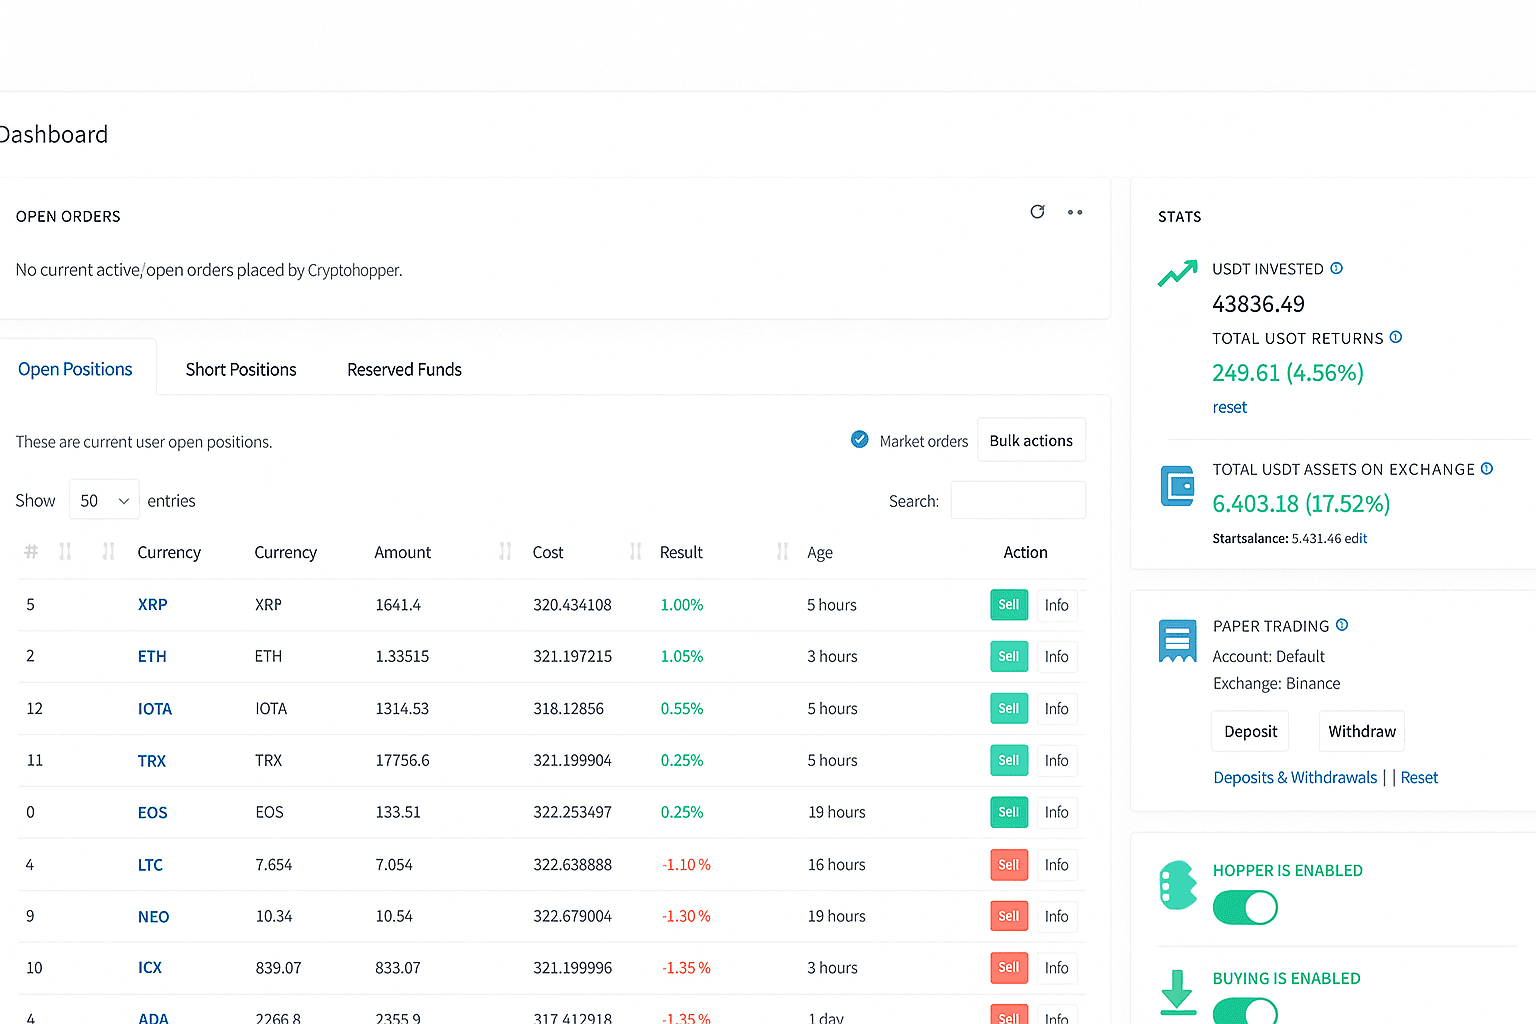Open Info for ICX position

point(1057,967)
